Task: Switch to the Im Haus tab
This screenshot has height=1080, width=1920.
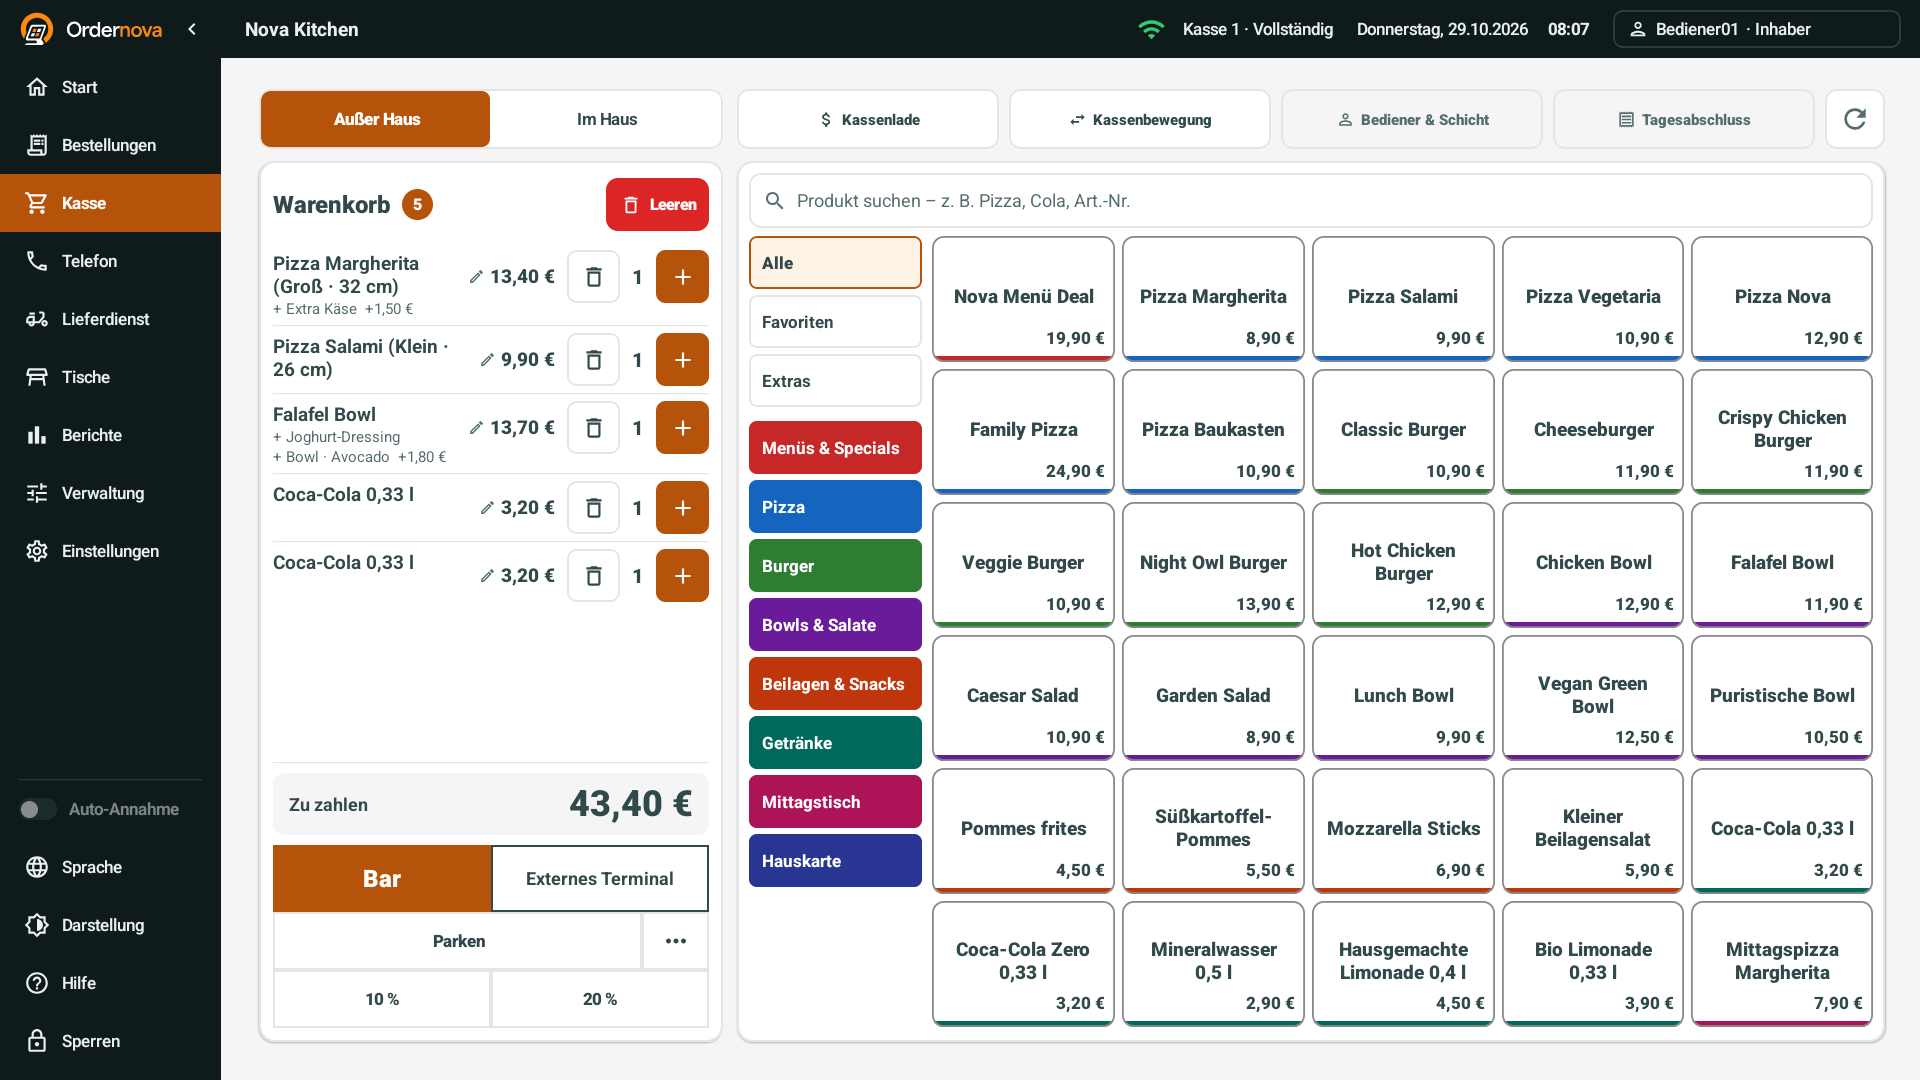Action: [x=606, y=119]
